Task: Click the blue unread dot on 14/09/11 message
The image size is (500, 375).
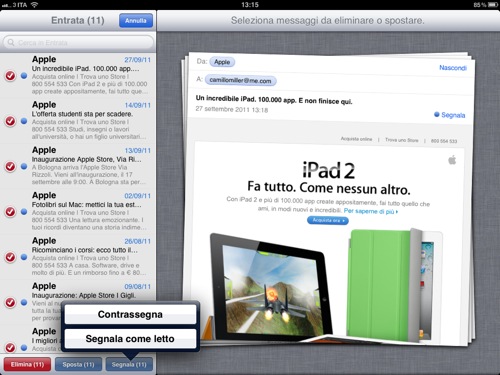Action: 24,121
